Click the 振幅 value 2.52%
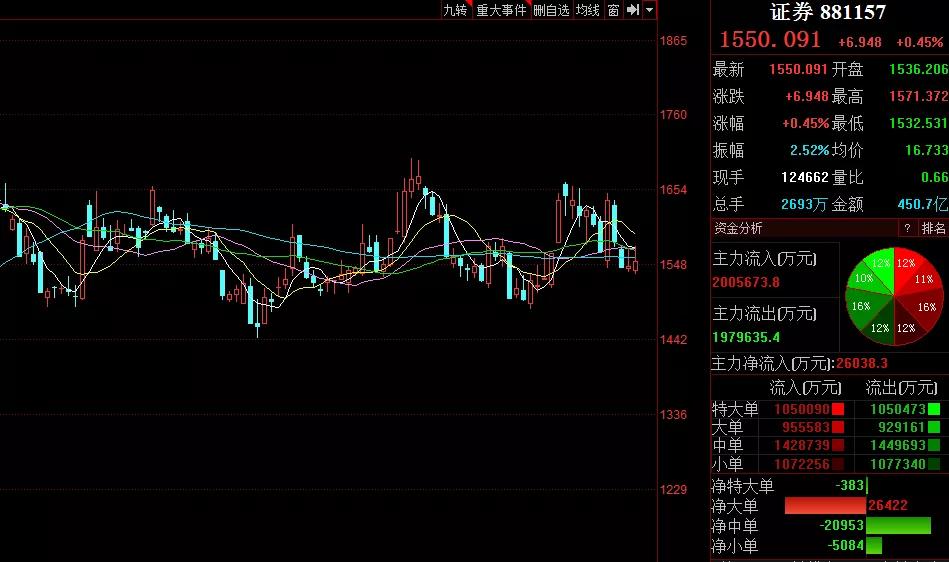Image resolution: width=949 pixels, height=562 pixels. [810, 150]
